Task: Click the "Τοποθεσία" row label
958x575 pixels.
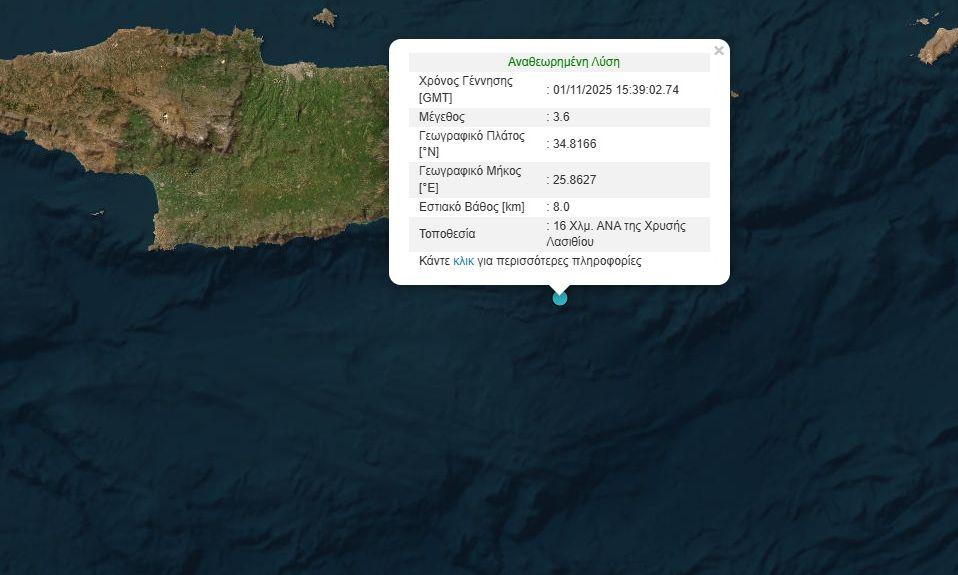Action: (x=447, y=234)
